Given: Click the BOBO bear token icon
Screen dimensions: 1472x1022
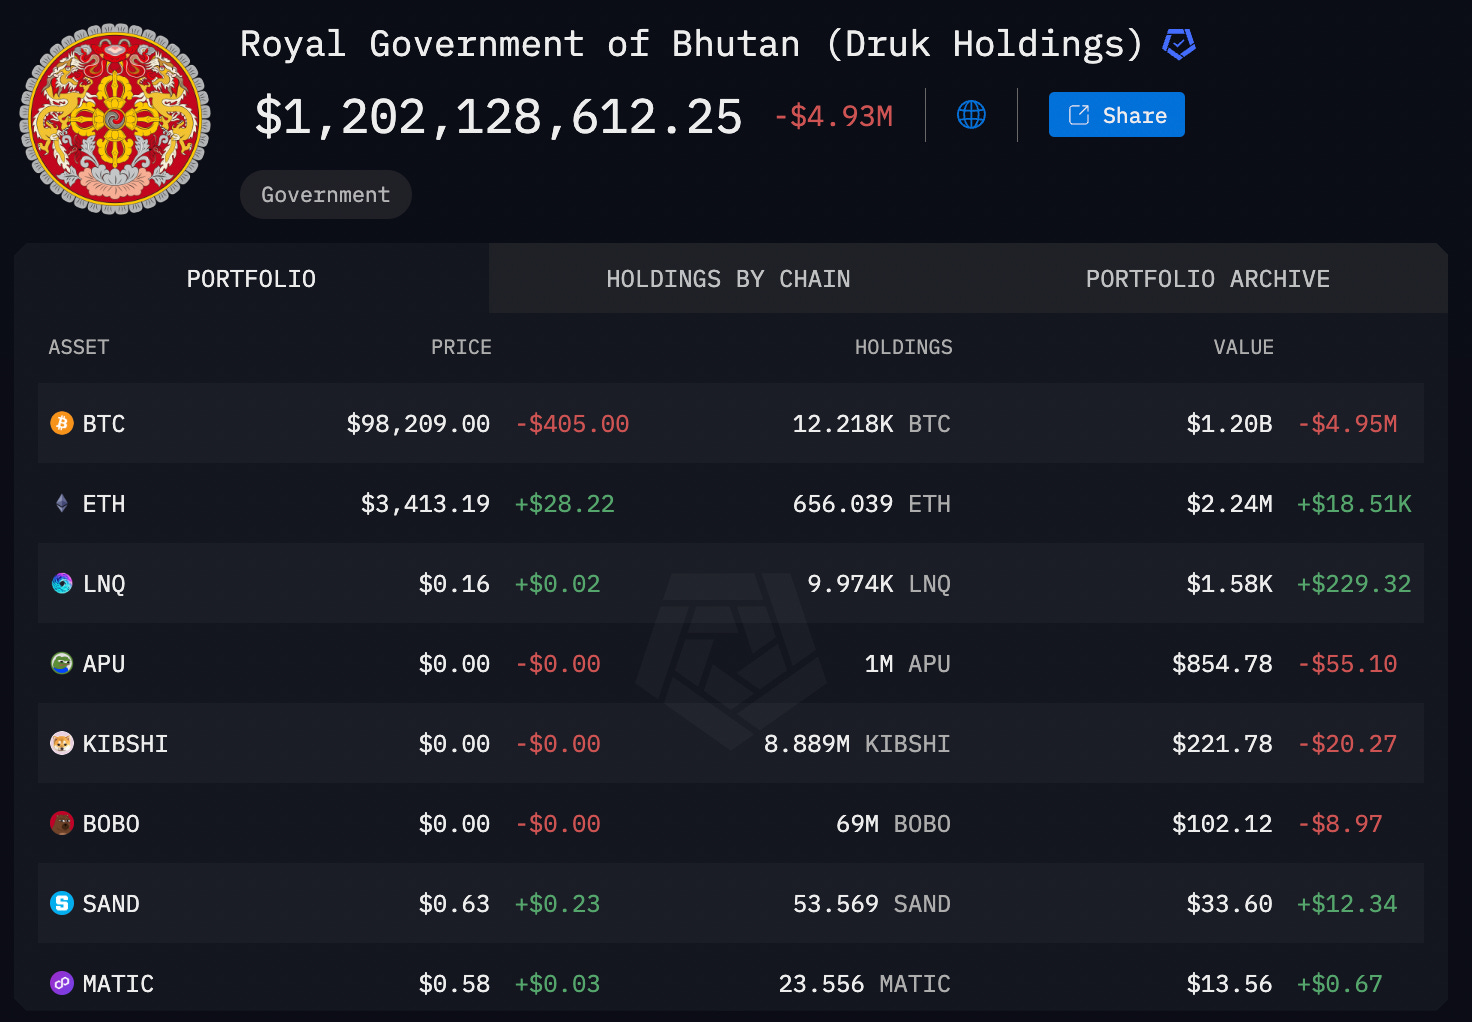Looking at the screenshot, I should (x=62, y=823).
